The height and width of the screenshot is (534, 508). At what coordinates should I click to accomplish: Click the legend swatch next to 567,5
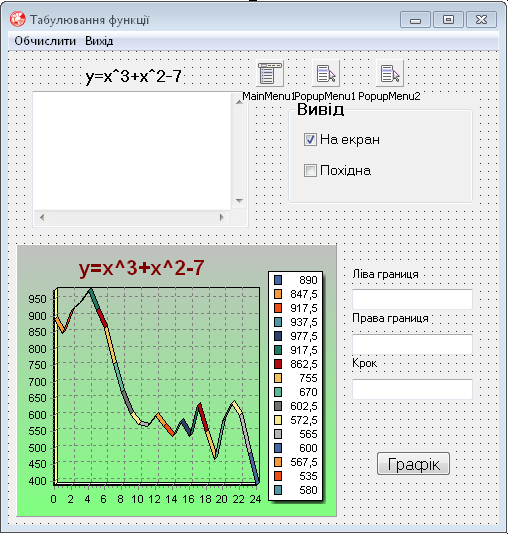pos(278,462)
